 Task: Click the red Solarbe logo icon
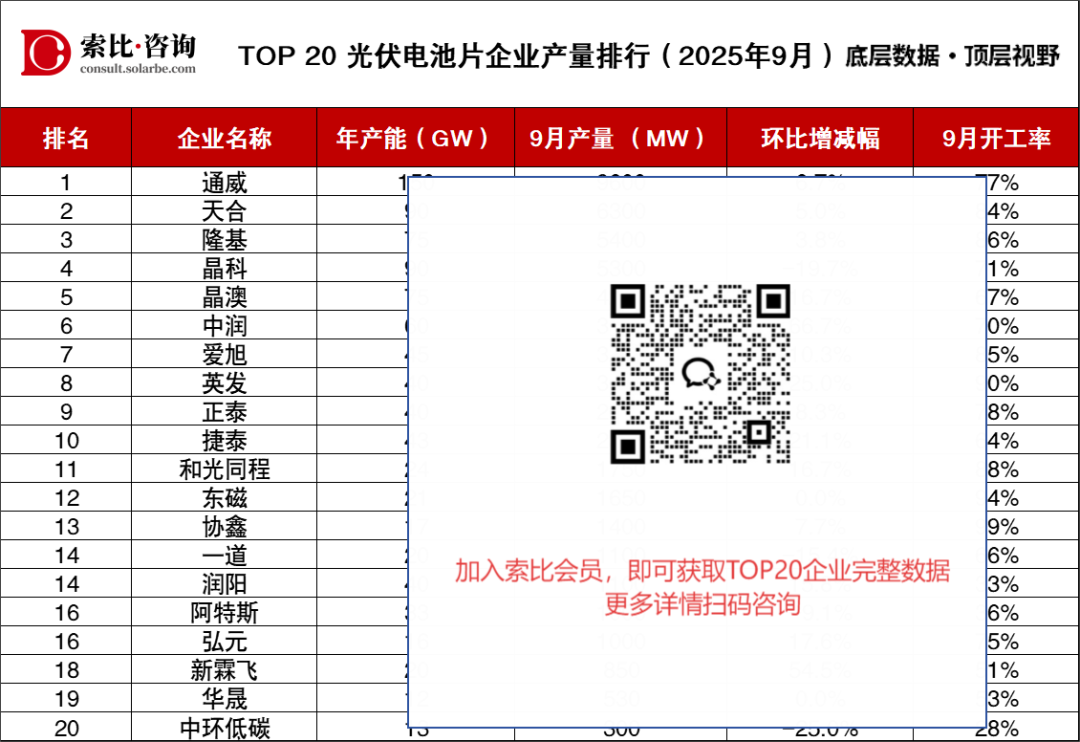click(x=46, y=52)
